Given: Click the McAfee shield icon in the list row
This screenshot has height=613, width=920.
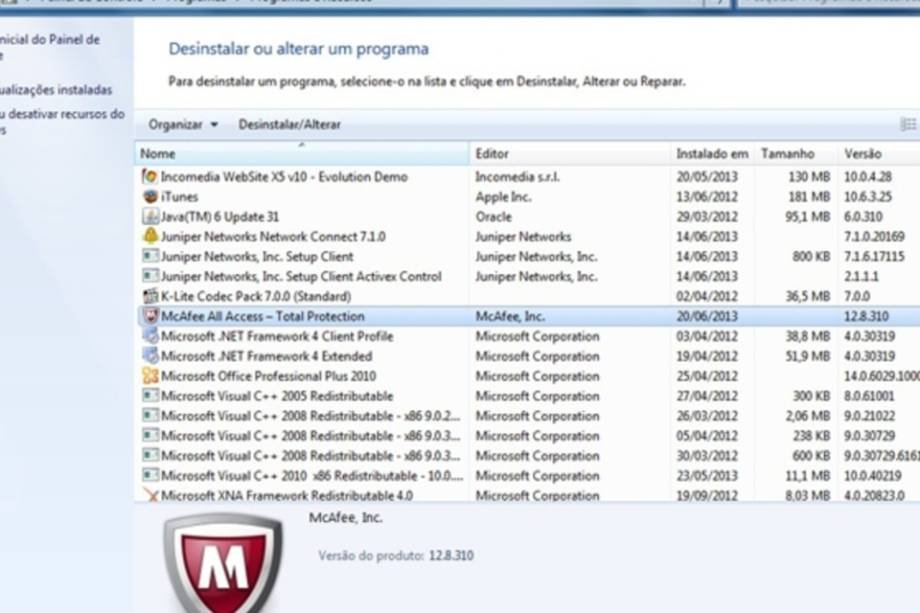Looking at the screenshot, I should click(150, 316).
